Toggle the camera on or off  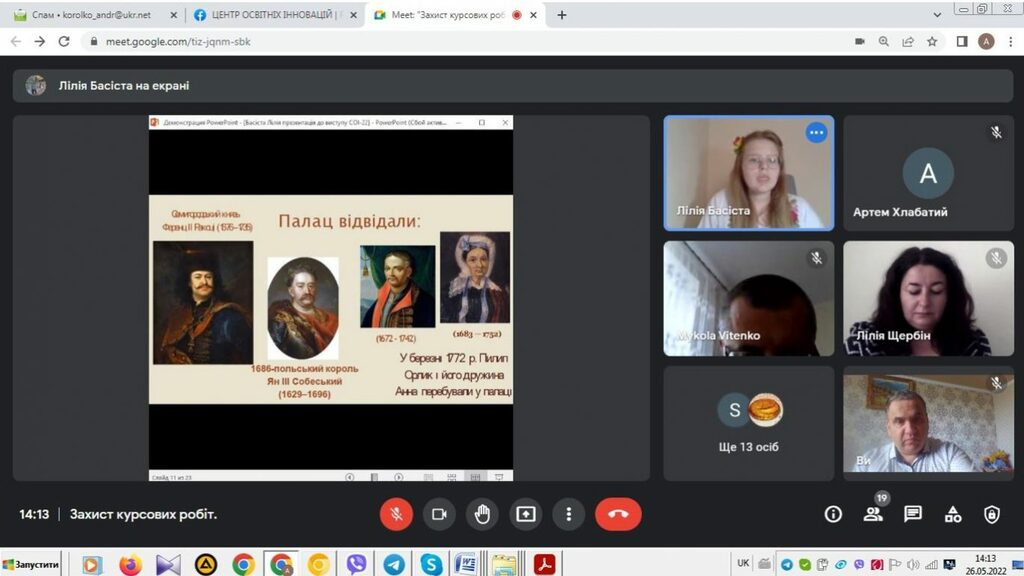(x=439, y=514)
